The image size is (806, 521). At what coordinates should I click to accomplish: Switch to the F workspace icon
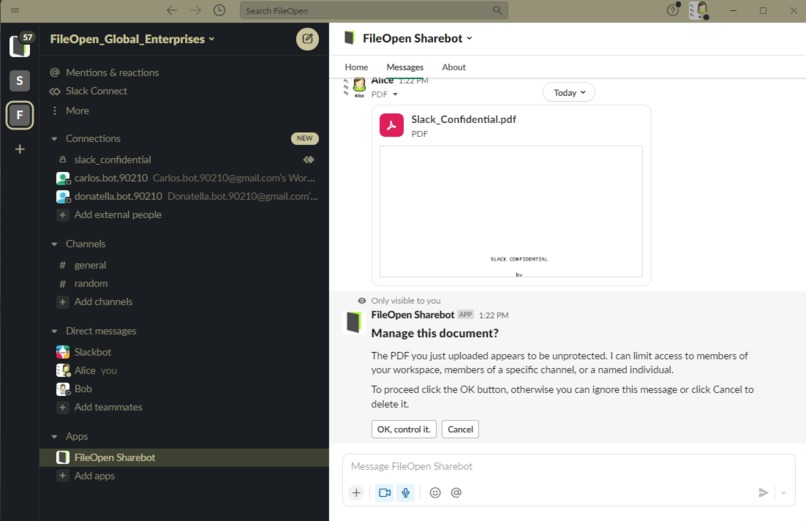pos(20,115)
